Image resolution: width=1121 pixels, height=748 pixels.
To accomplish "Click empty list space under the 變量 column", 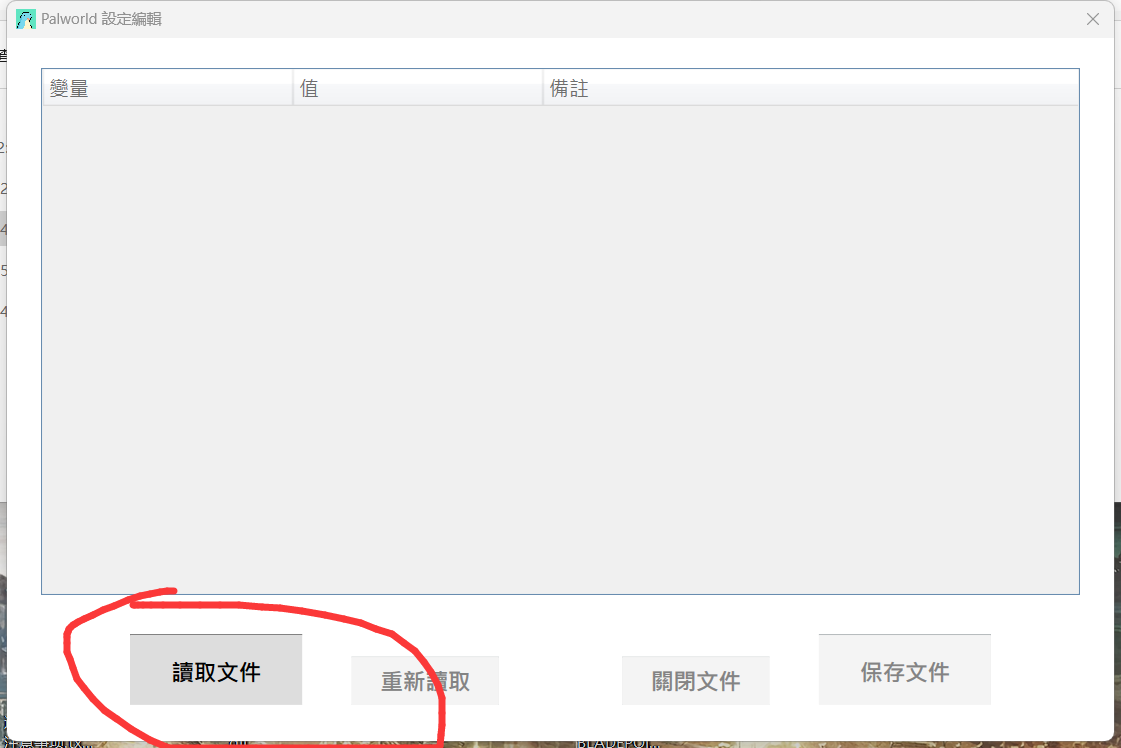I will pyautogui.click(x=167, y=350).
